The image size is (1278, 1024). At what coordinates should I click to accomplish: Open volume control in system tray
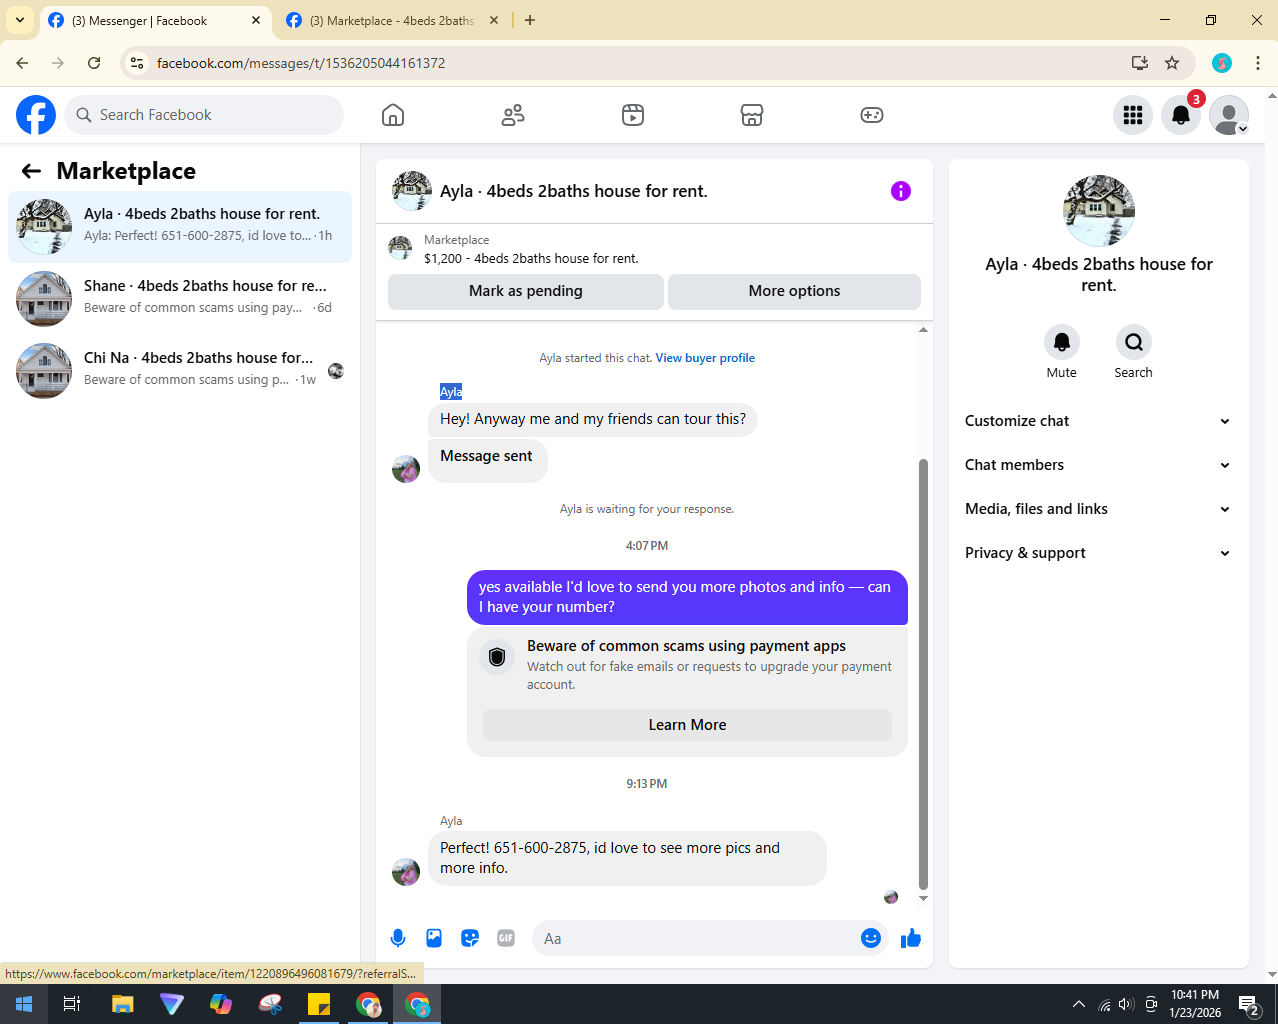[x=1126, y=1004]
